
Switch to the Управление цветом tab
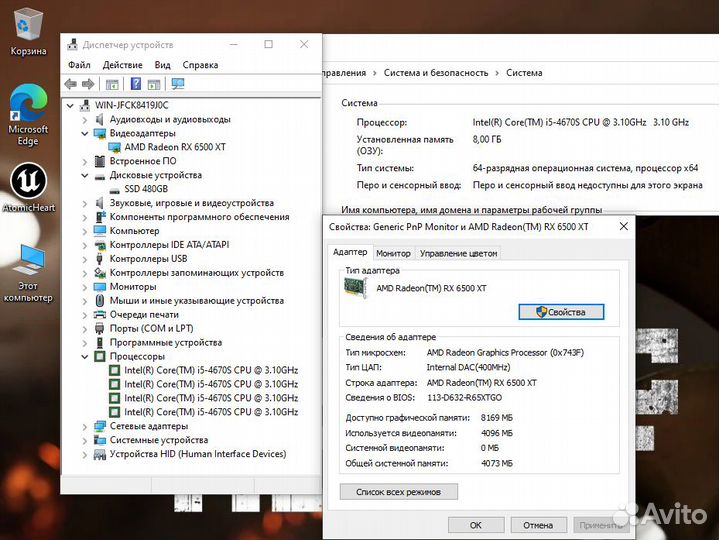click(458, 253)
